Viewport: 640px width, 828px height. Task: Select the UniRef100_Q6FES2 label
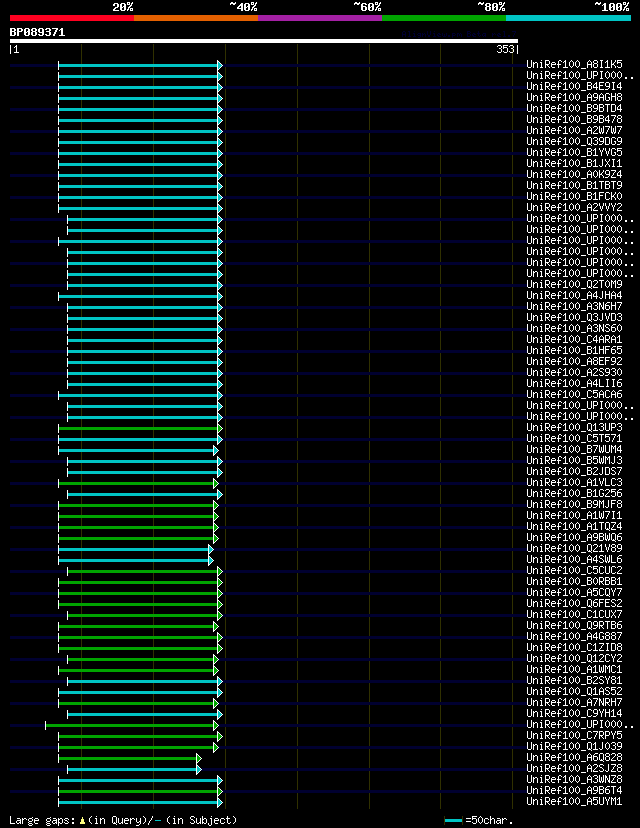pyautogui.click(x=574, y=604)
